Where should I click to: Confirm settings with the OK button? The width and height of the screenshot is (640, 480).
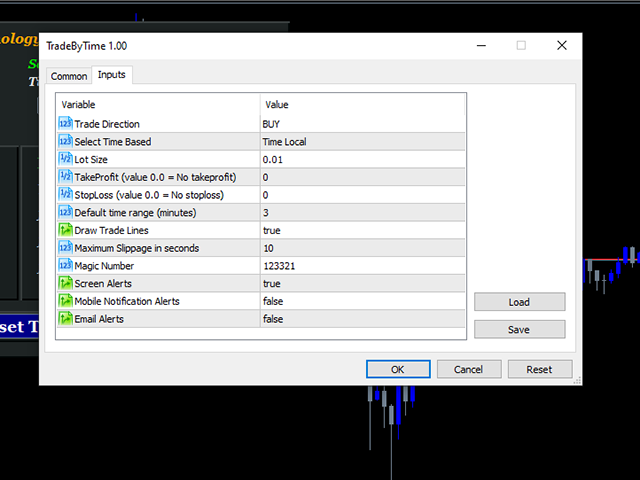click(398, 369)
